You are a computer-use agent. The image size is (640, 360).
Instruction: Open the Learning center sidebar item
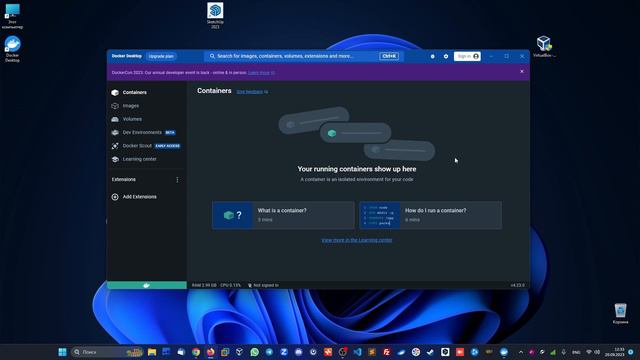[x=140, y=159]
